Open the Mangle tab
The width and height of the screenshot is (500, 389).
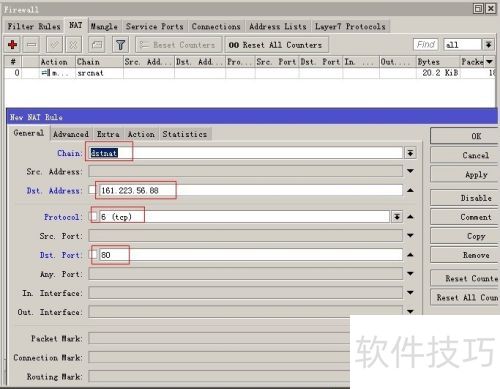point(104,26)
